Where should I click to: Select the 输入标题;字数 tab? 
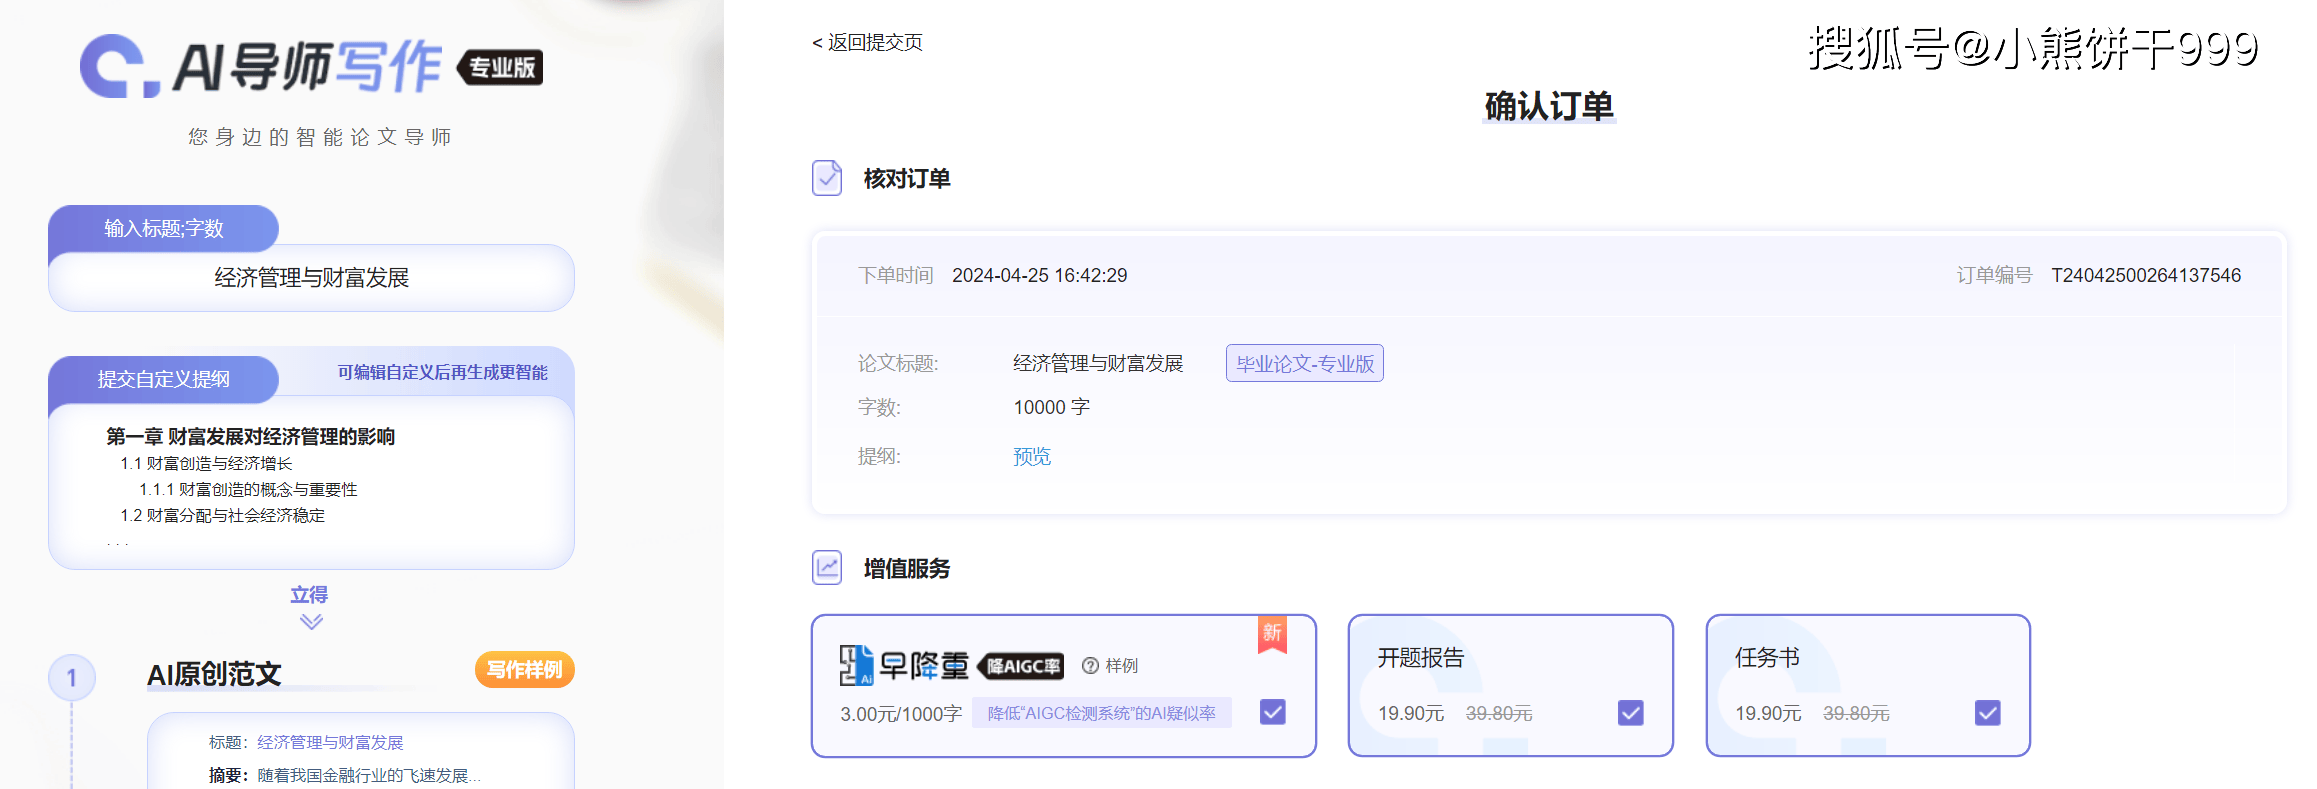tap(163, 228)
